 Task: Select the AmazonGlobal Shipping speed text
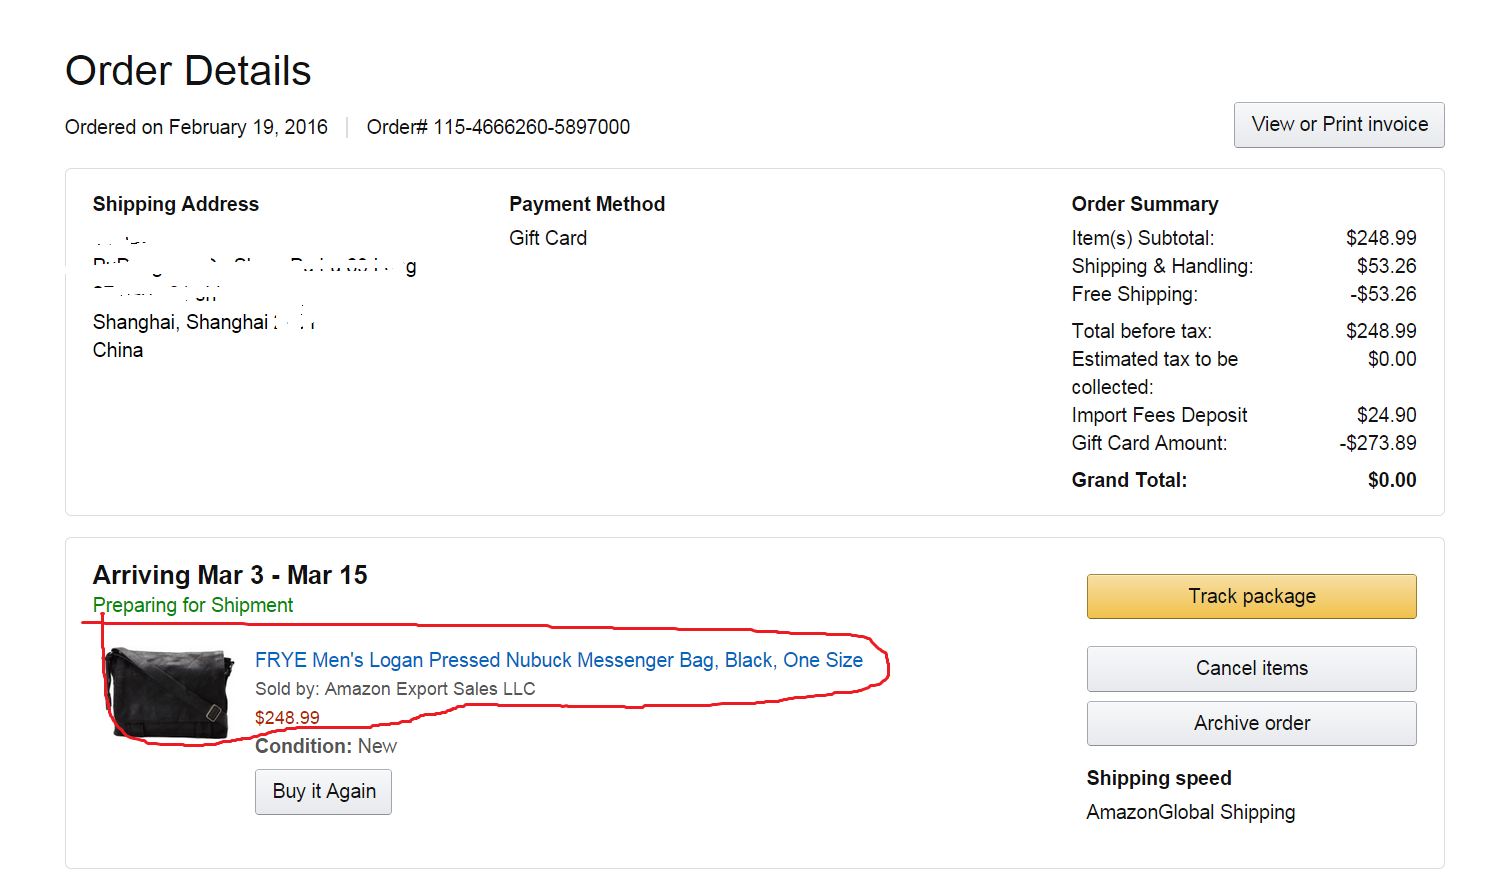(x=1191, y=812)
